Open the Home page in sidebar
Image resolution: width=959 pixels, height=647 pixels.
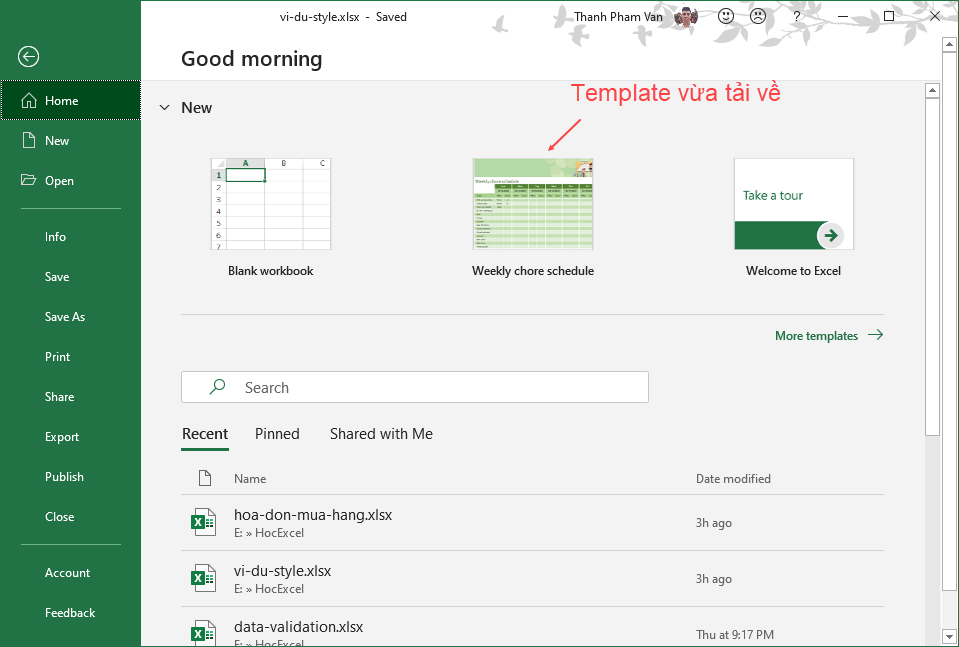tap(70, 100)
